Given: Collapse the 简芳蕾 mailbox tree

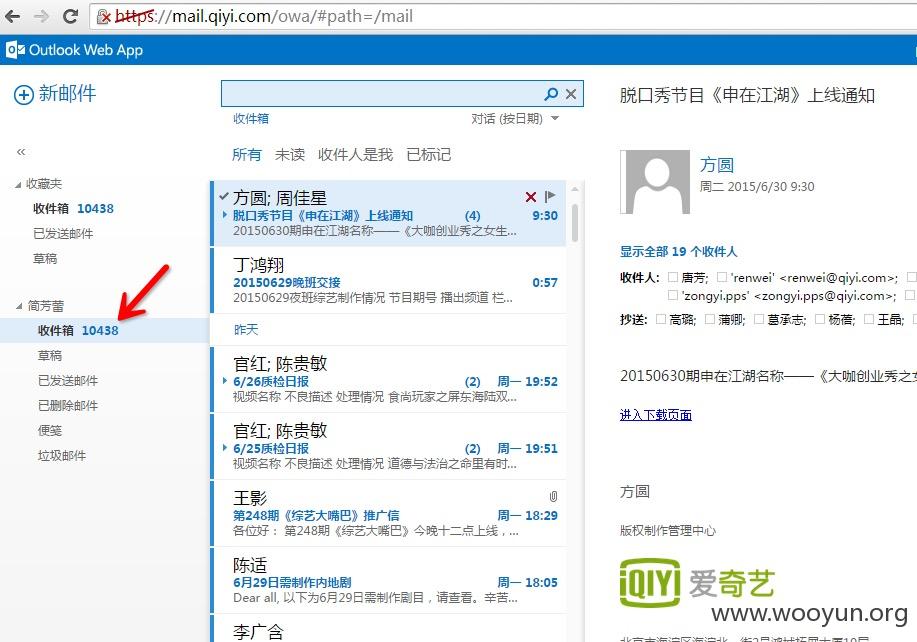Looking at the screenshot, I should [x=19, y=306].
